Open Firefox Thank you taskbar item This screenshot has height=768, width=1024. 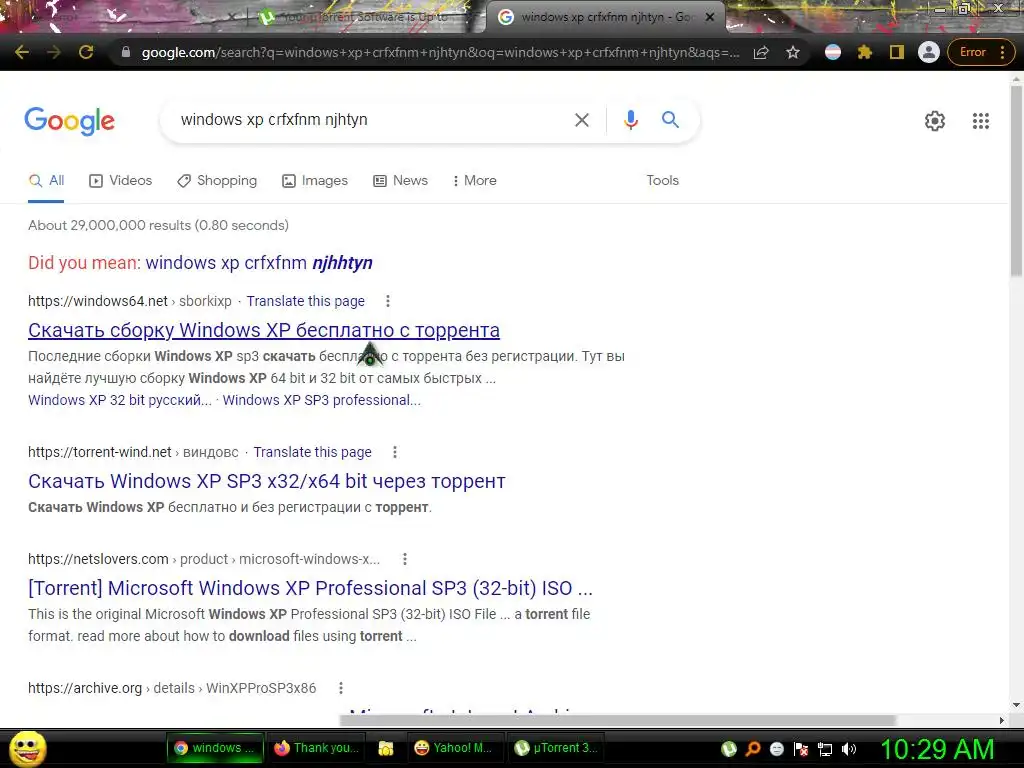pyautogui.click(x=317, y=748)
